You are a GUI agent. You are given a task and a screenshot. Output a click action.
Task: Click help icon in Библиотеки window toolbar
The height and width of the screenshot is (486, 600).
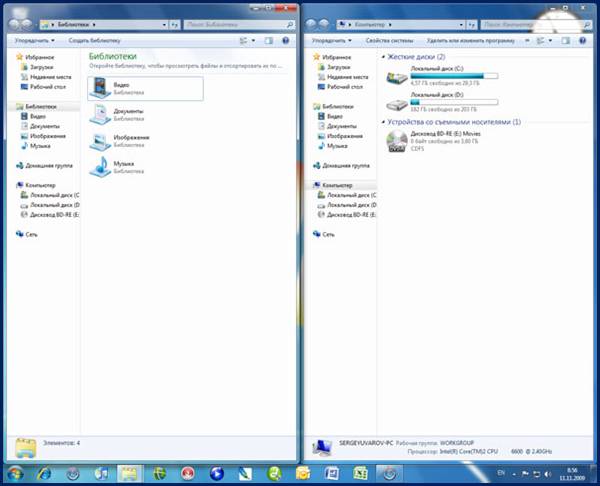[x=285, y=40]
